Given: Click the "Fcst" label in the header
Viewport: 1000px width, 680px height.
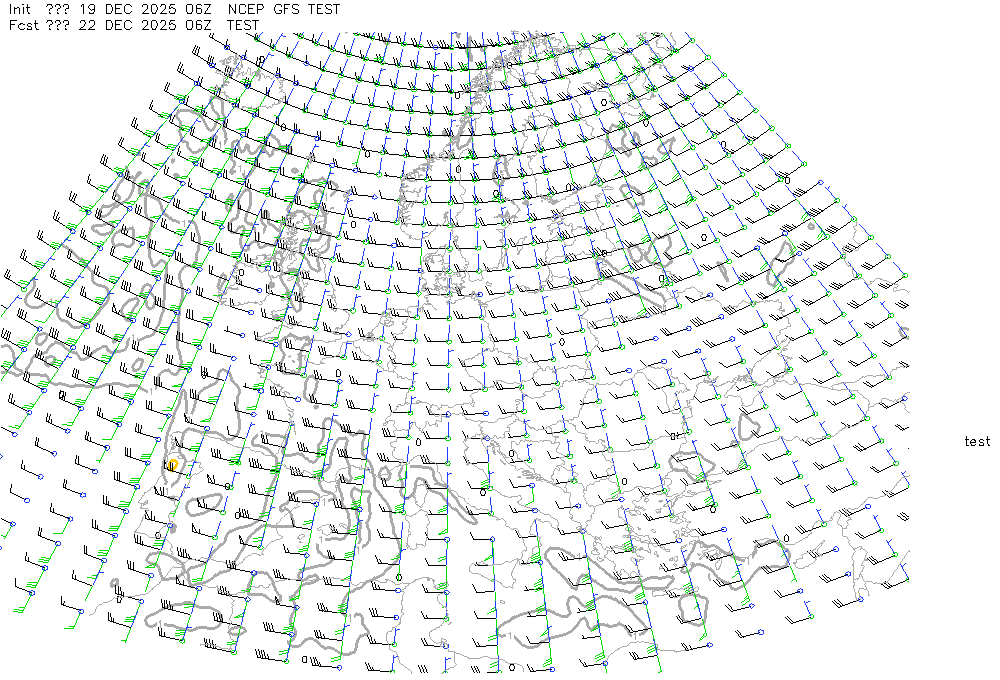Looking at the screenshot, I should click(x=22, y=25).
